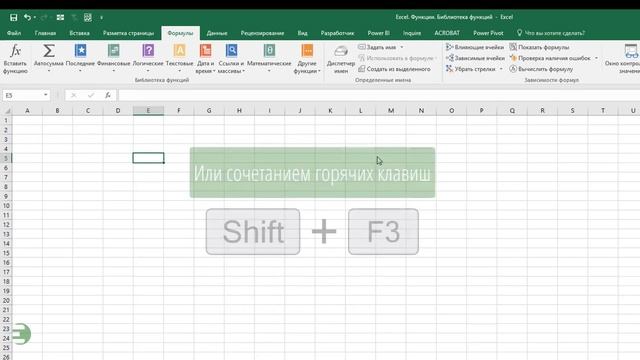Image resolution: width=640 pixels, height=360 pixels.
Task: Open the Power Pivot tab
Action: coord(488,33)
